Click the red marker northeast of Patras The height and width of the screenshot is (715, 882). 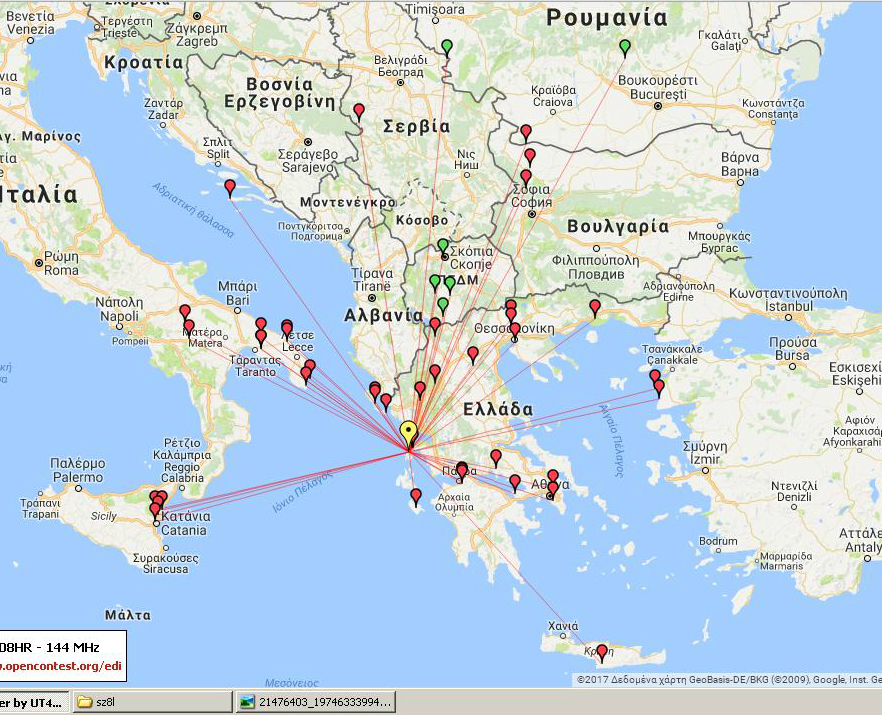click(496, 457)
